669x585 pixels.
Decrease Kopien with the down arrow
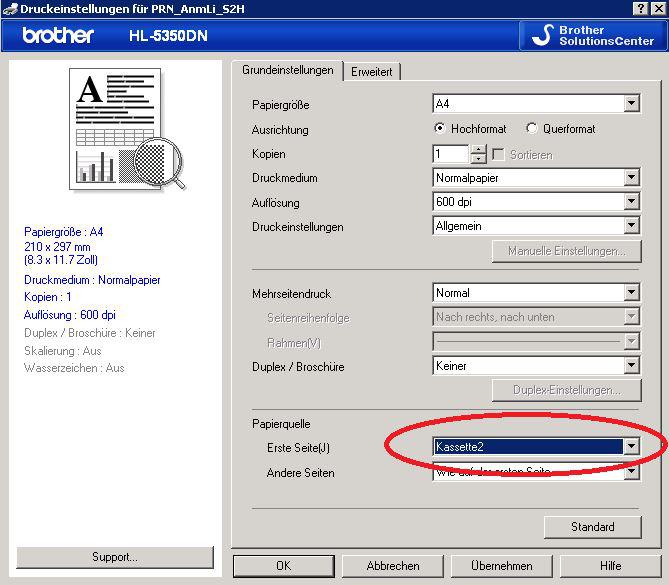[x=478, y=159]
